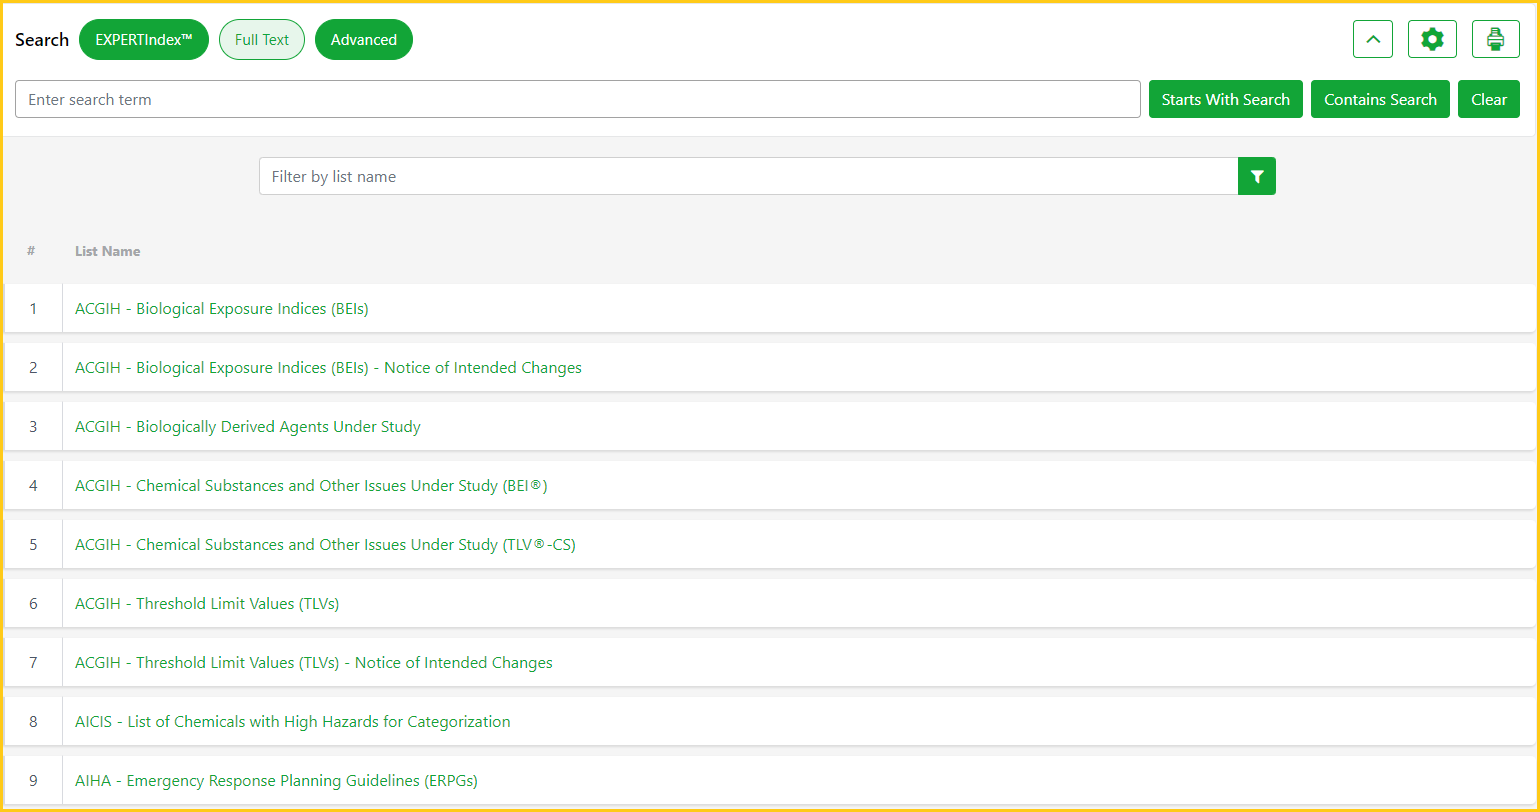Open Chemical Substances Under Study (BEI®) list

(311, 486)
